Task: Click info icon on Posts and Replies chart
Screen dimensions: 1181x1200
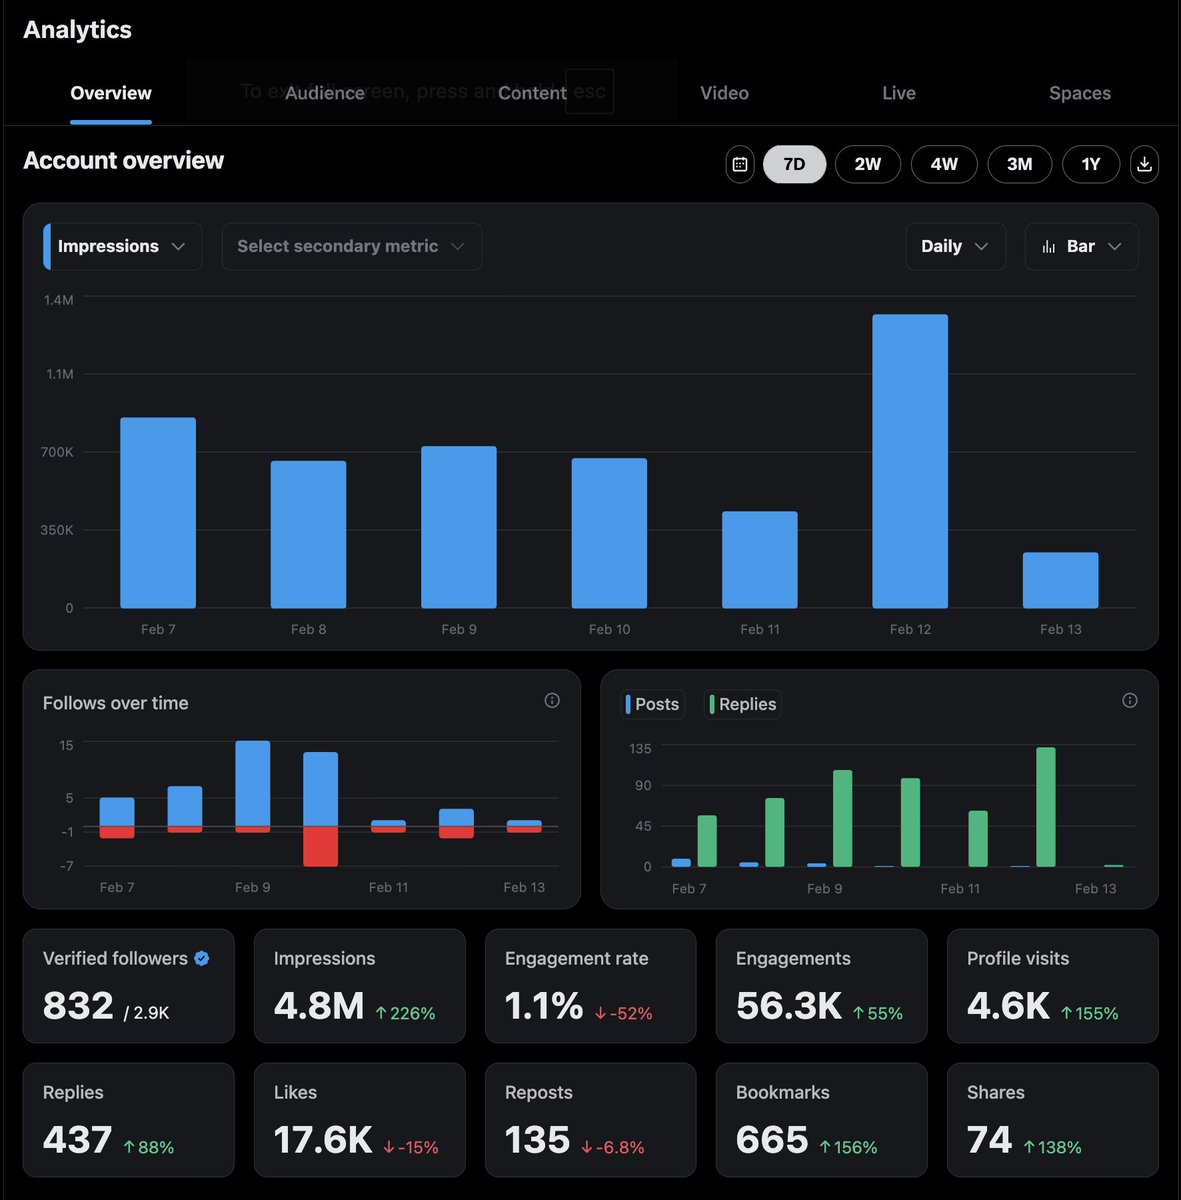Action: [1130, 701]
